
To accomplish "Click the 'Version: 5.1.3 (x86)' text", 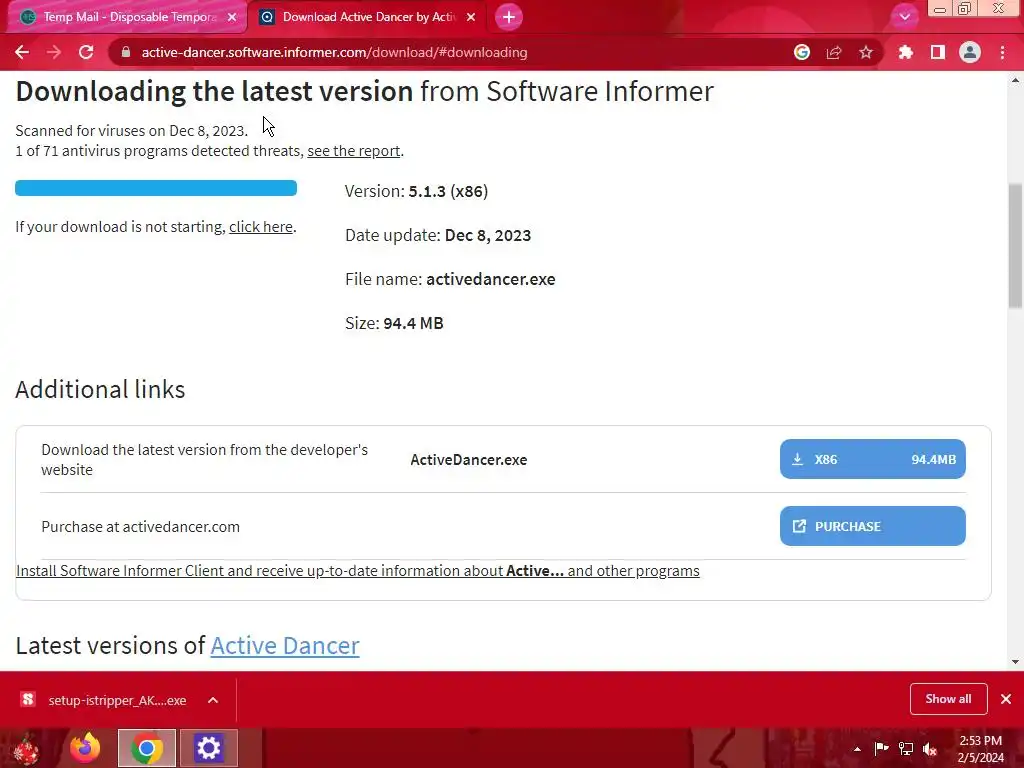I will (x=416, y=191).
